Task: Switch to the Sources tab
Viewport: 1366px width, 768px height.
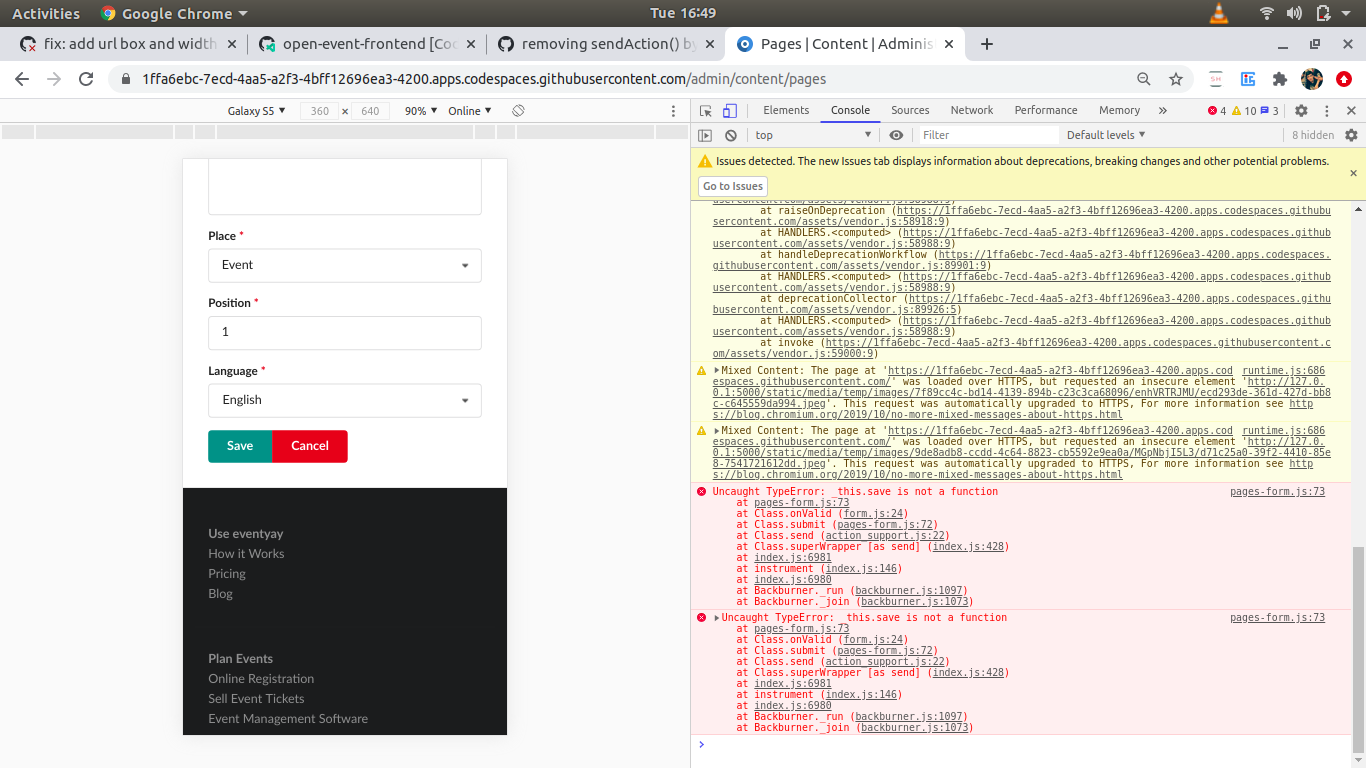Action: pos(910,110)
